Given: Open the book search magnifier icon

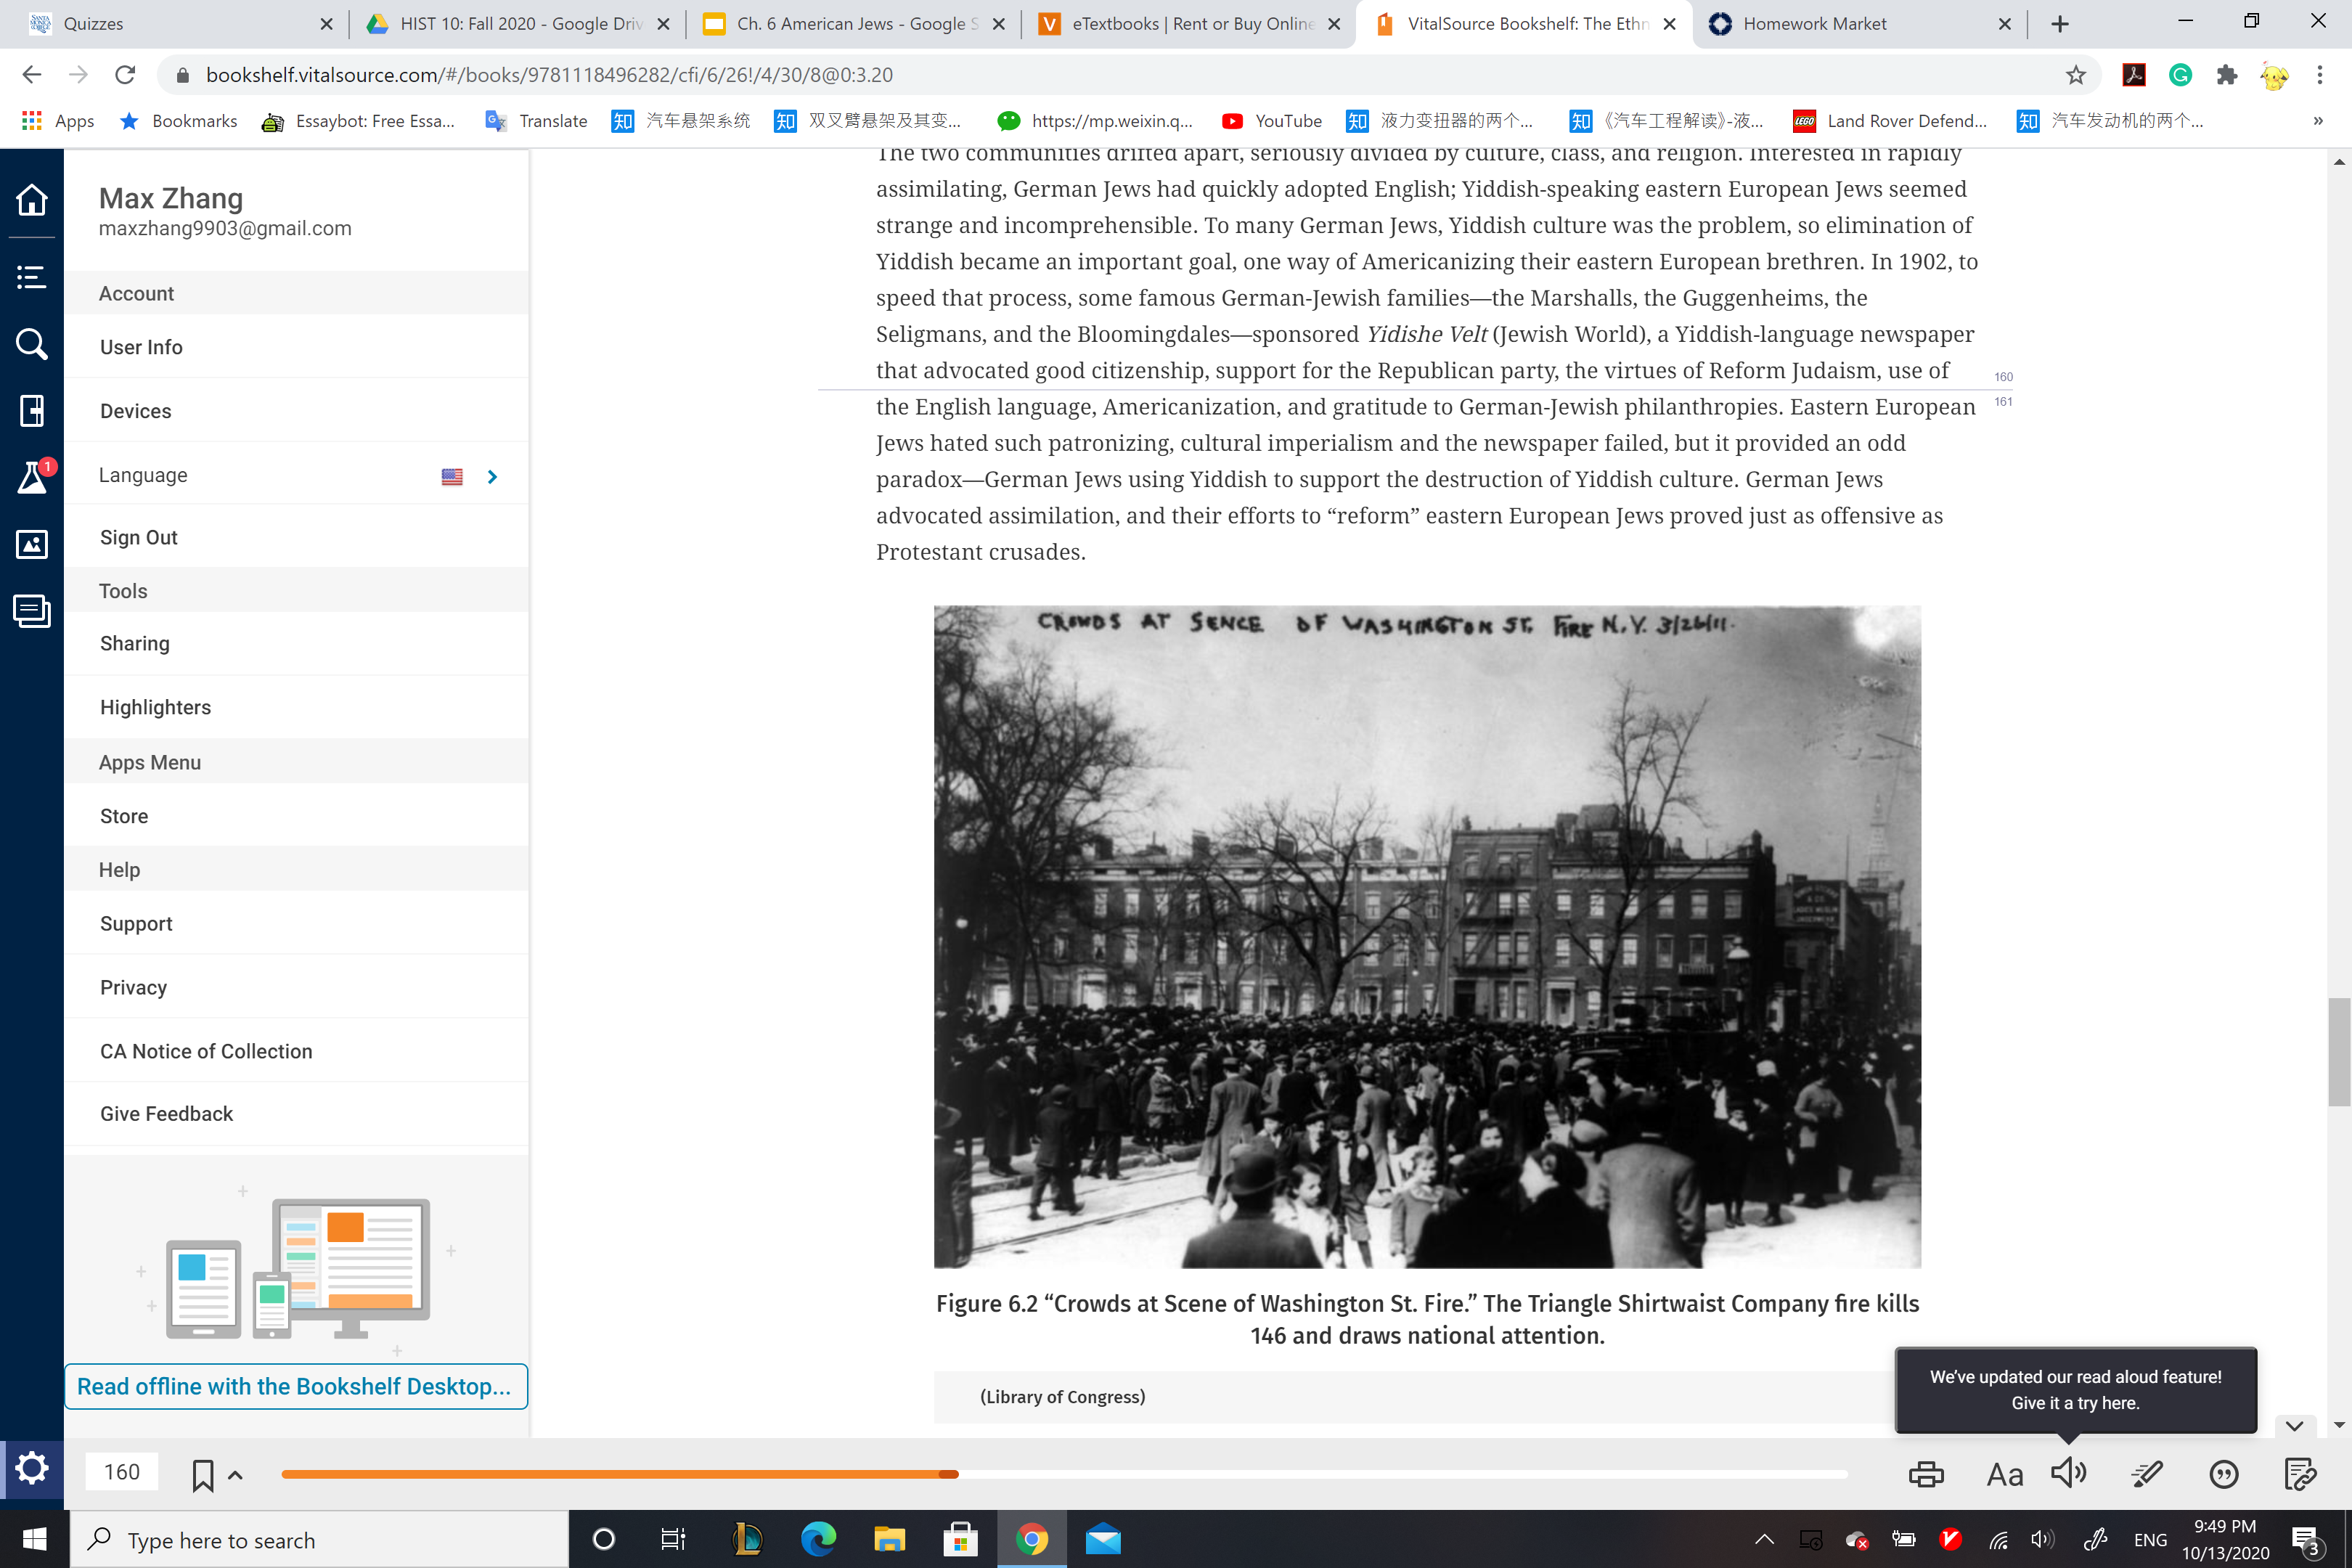Looking at the screenshot, I should pos(31,344).
